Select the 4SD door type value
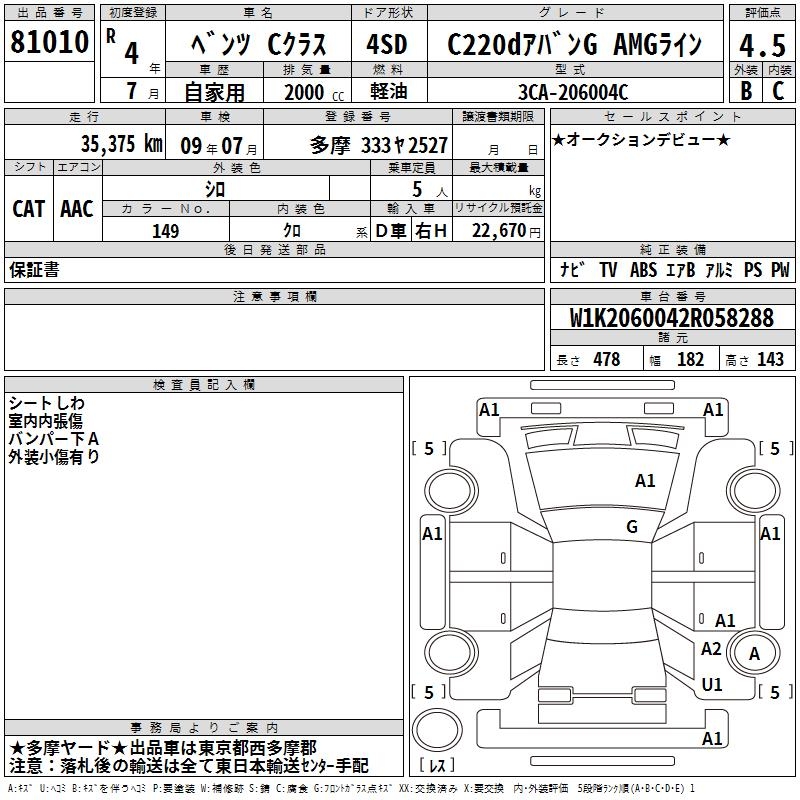800x800 pixels. pyautogui.click(x=387, y=44)
